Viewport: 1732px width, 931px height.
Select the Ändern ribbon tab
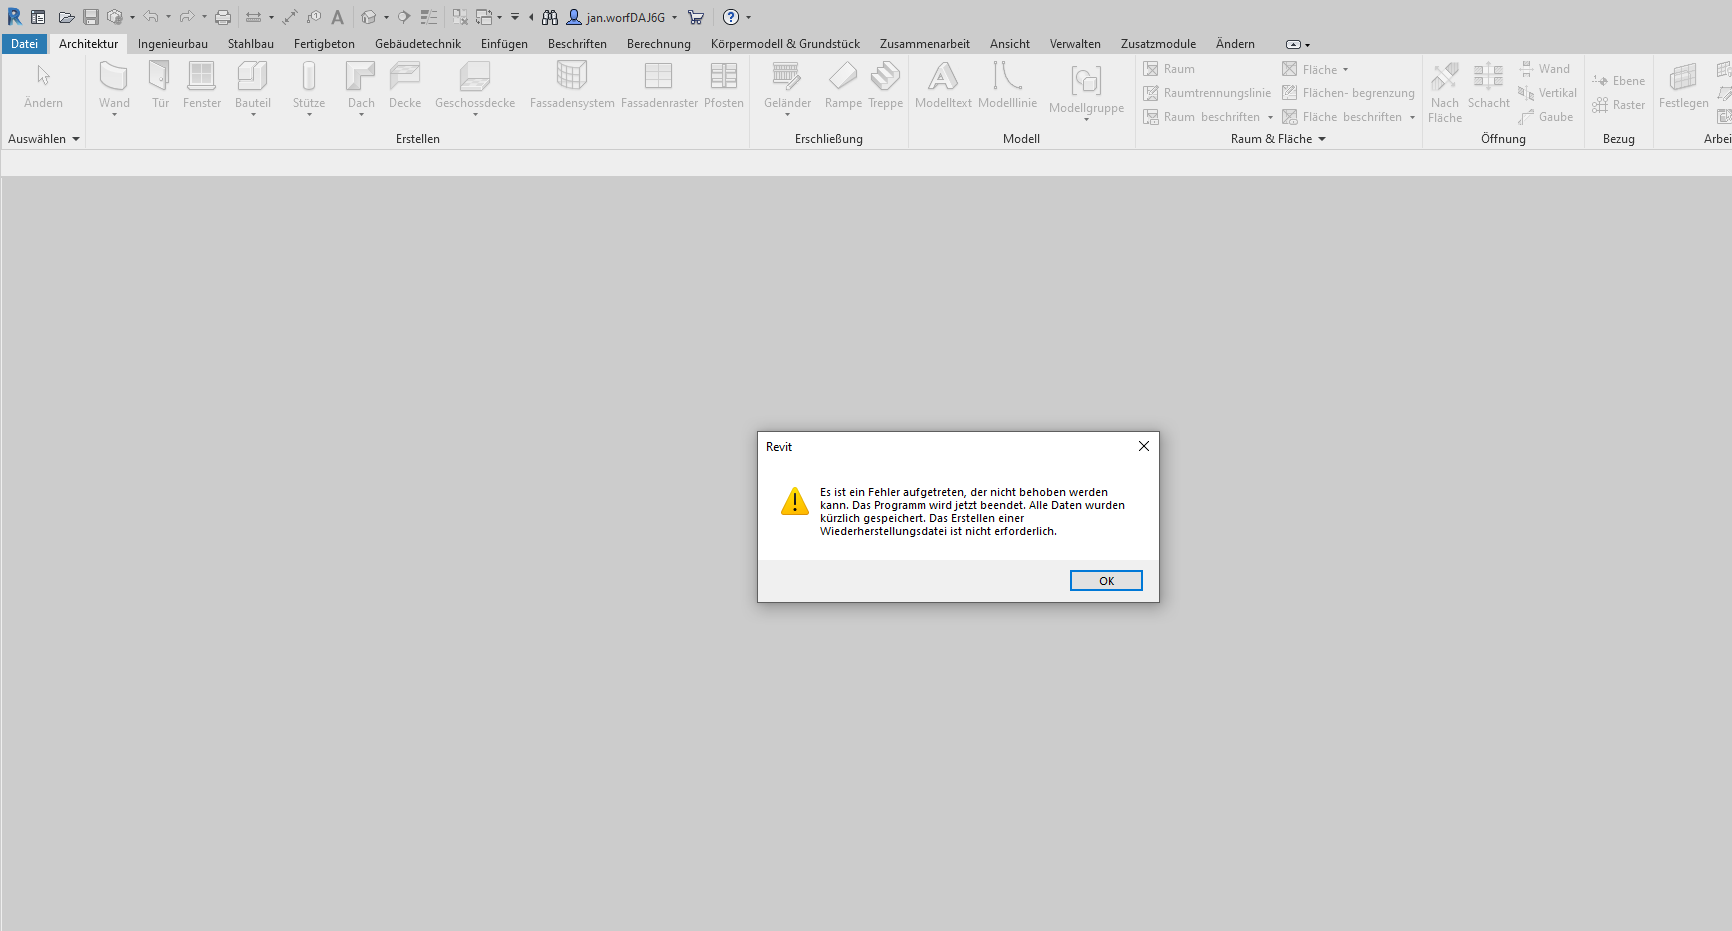tap(1235, 44)
